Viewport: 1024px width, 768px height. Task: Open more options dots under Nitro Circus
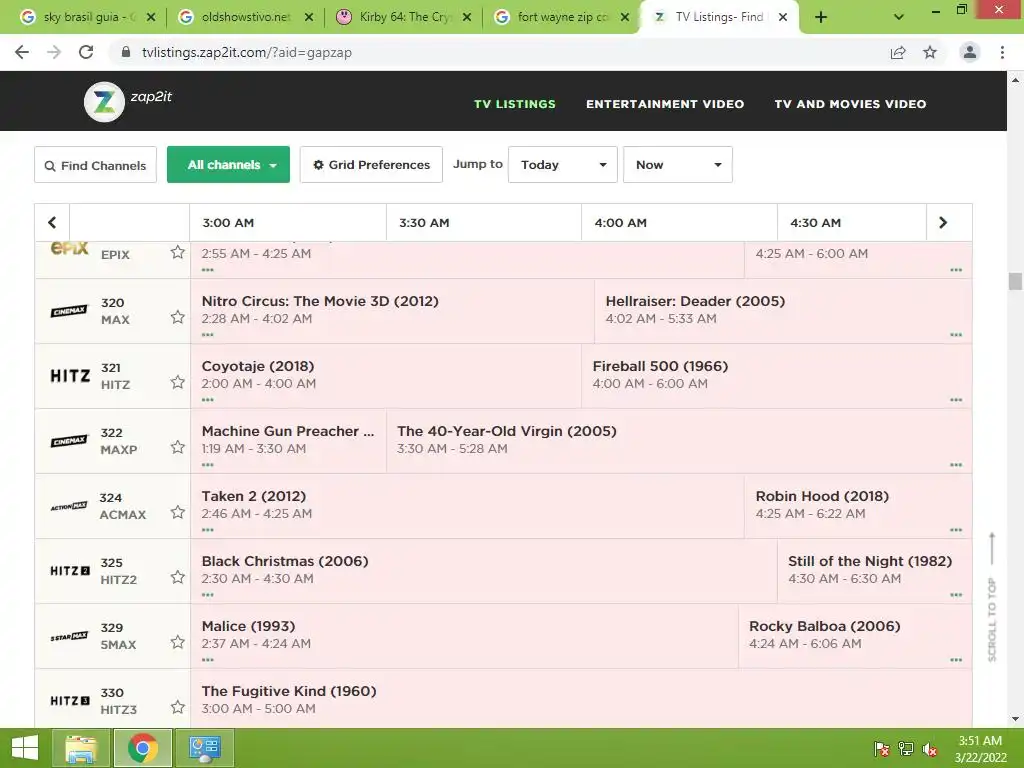pos(208,335)
